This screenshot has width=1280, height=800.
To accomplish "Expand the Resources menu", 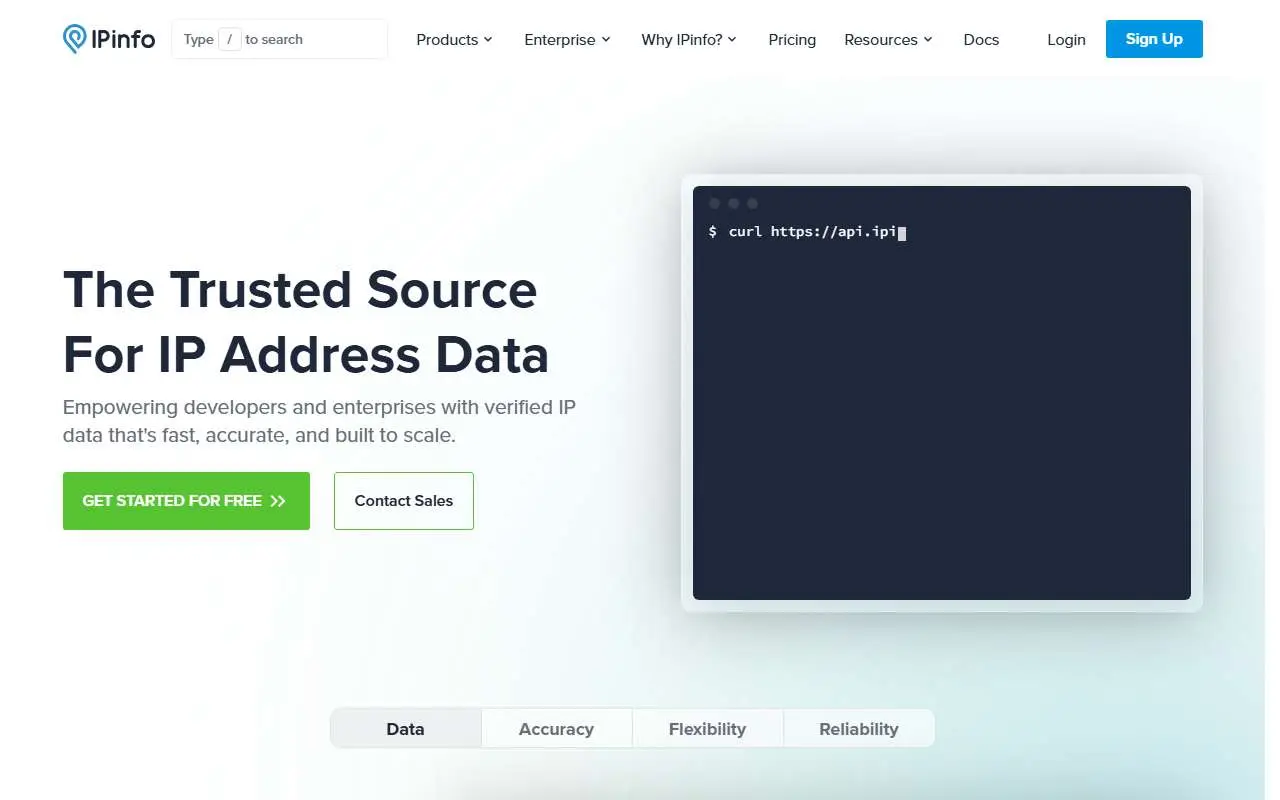I will 888,40.
